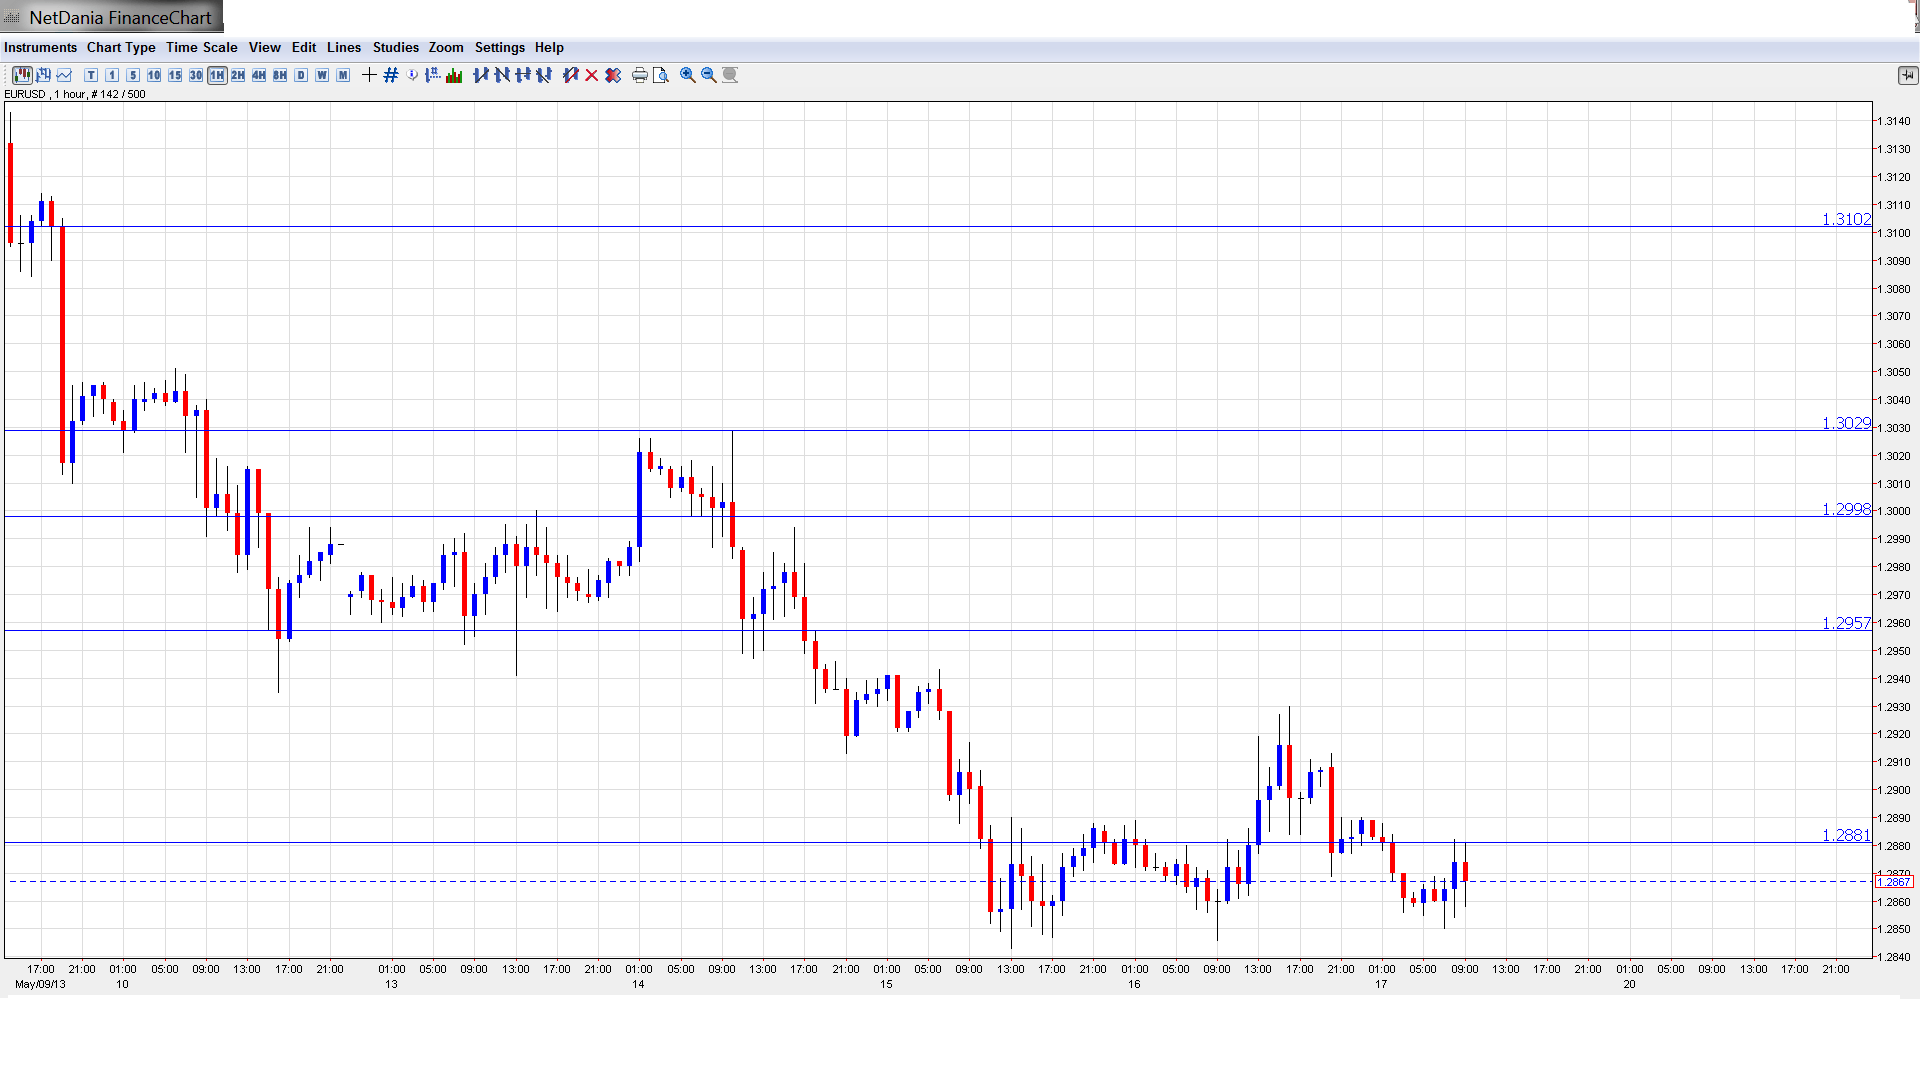Expand the Time Scale menu

click(201, 47)
